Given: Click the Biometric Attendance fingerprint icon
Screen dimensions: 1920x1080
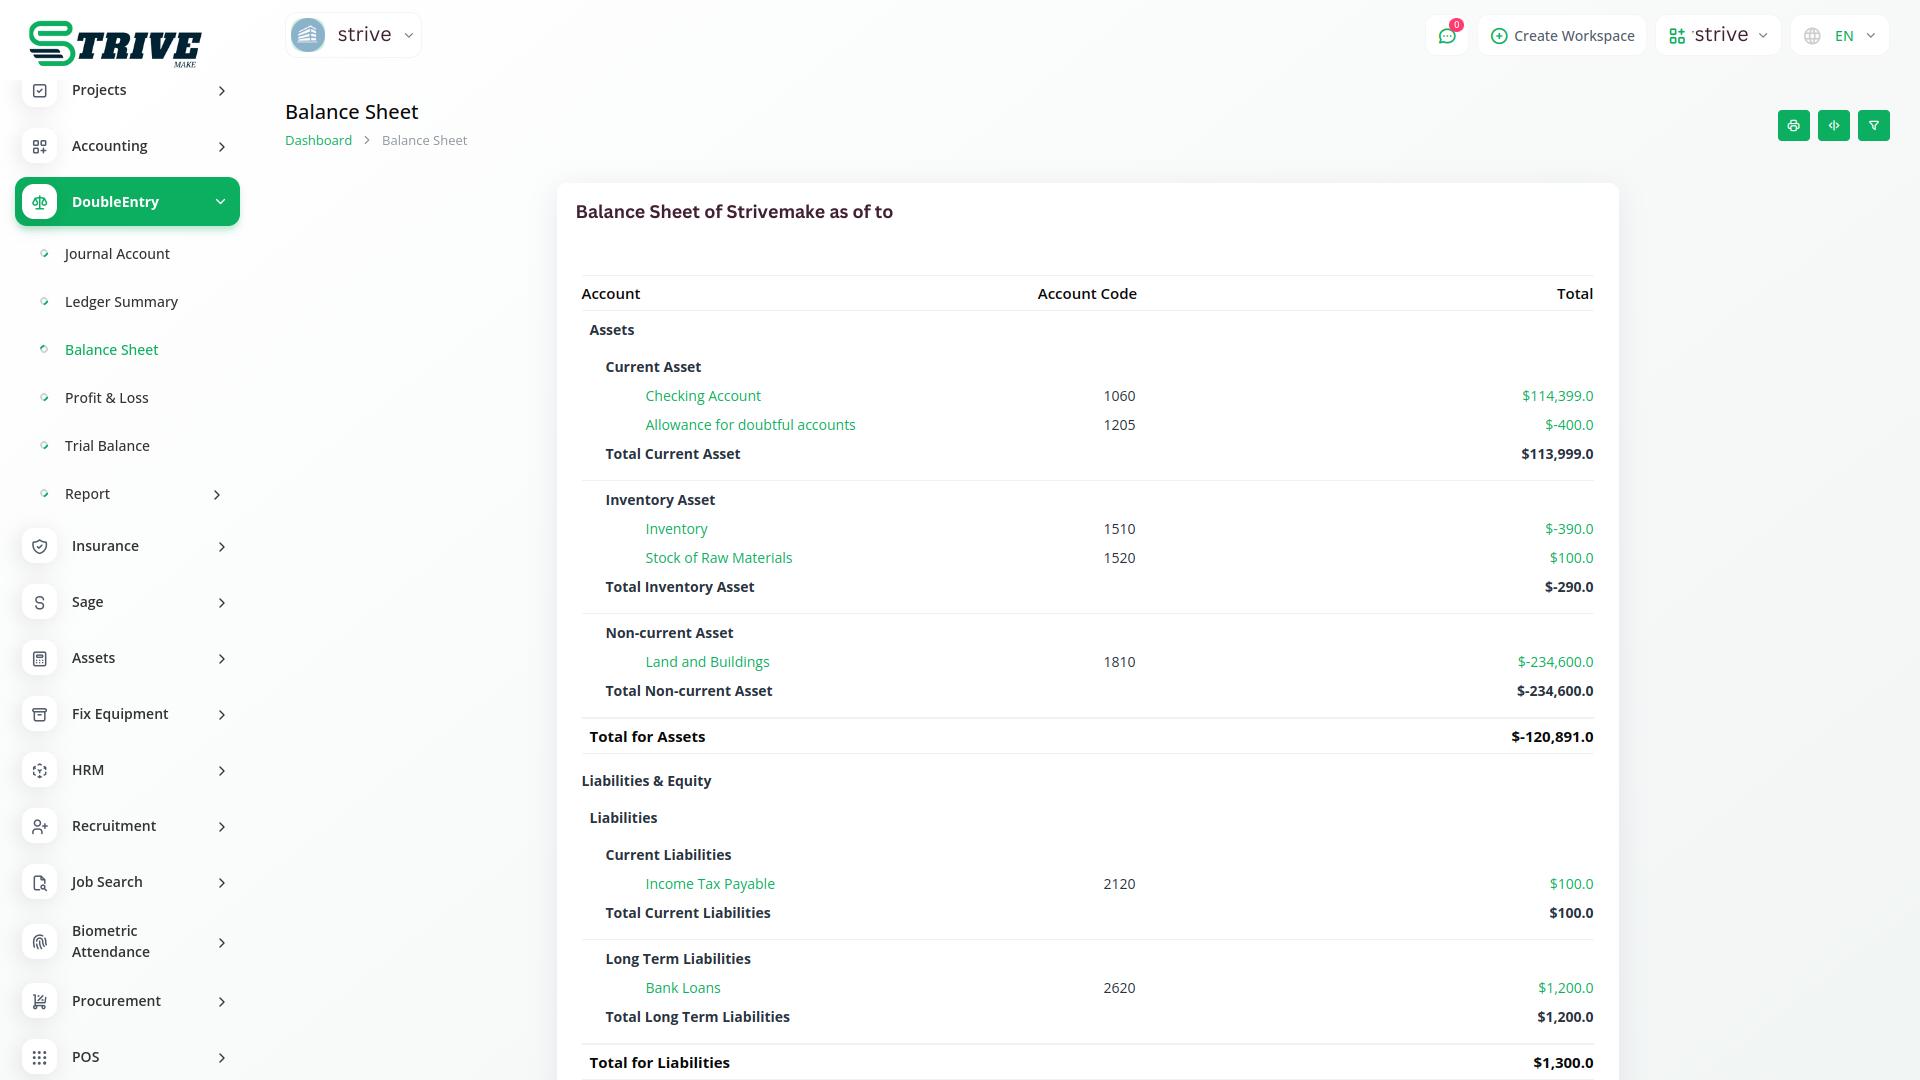Looking at the screenshot, I should tap(40, 942).
